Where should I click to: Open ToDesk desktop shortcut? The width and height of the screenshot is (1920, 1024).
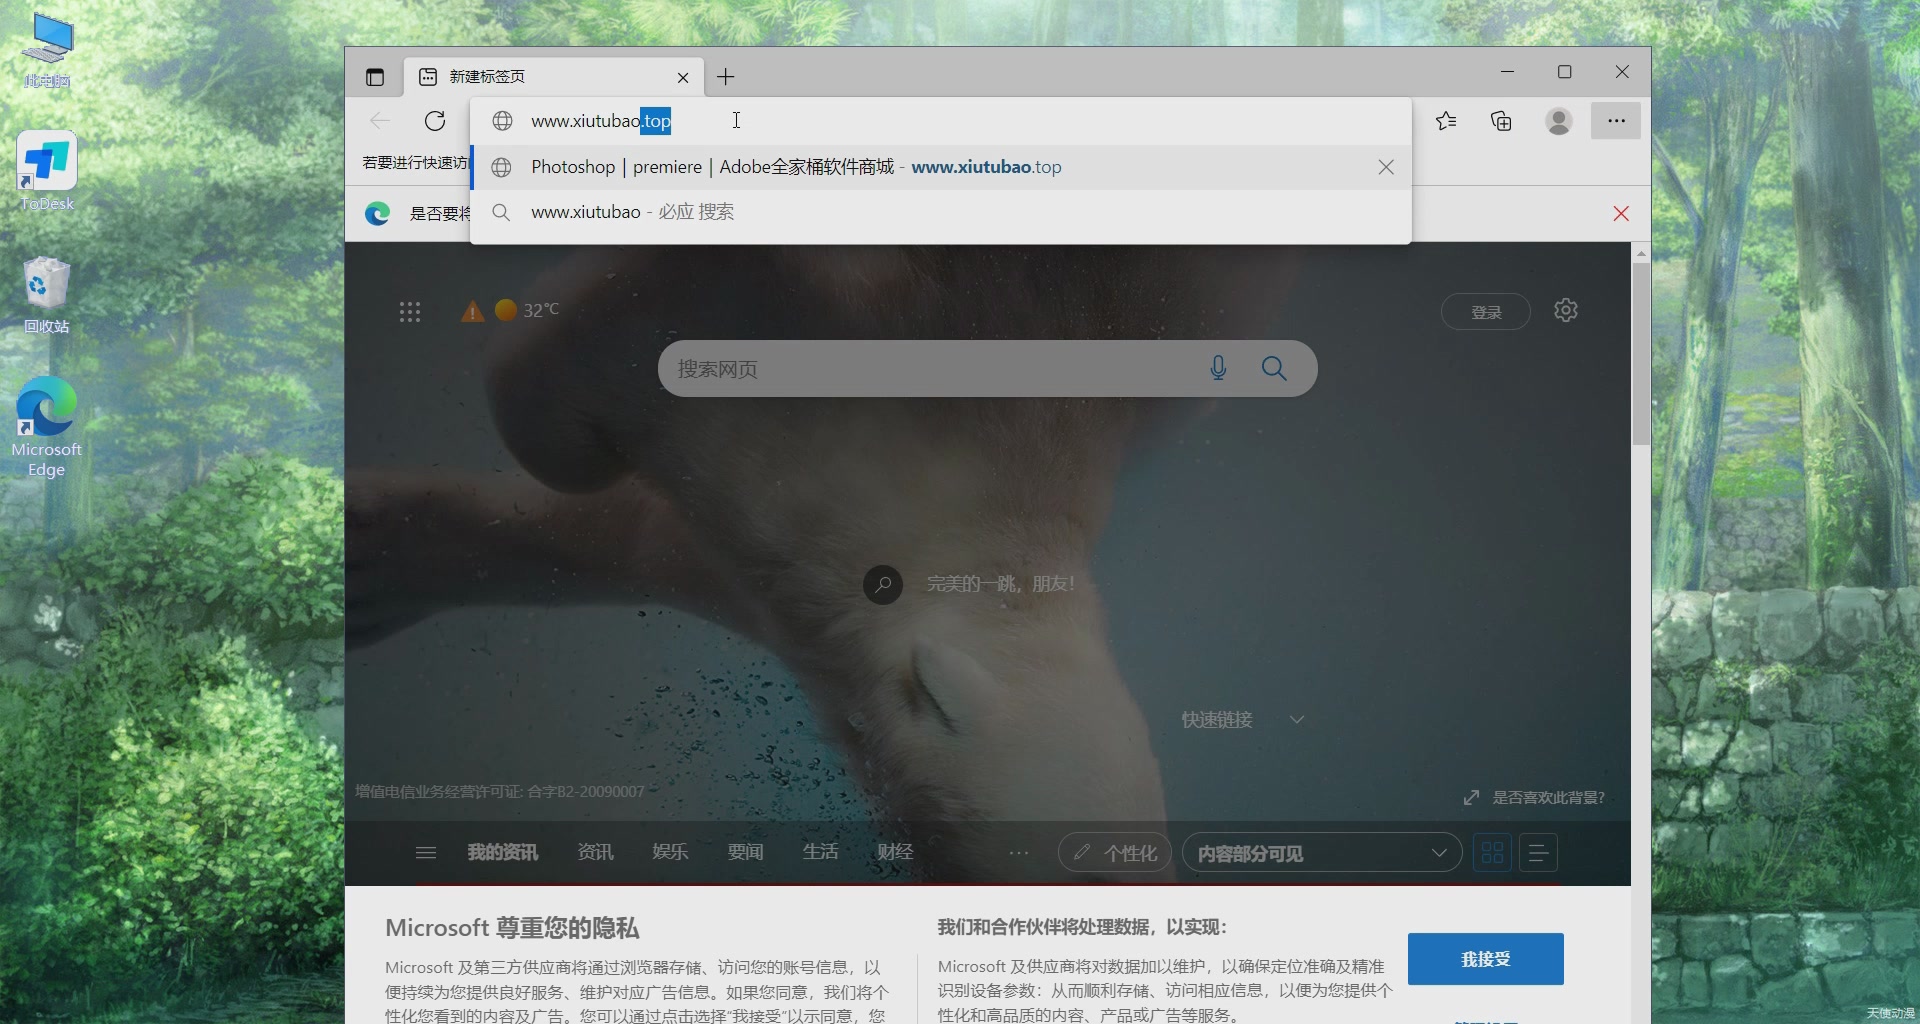pyautogui.click(x=47, y=170)
